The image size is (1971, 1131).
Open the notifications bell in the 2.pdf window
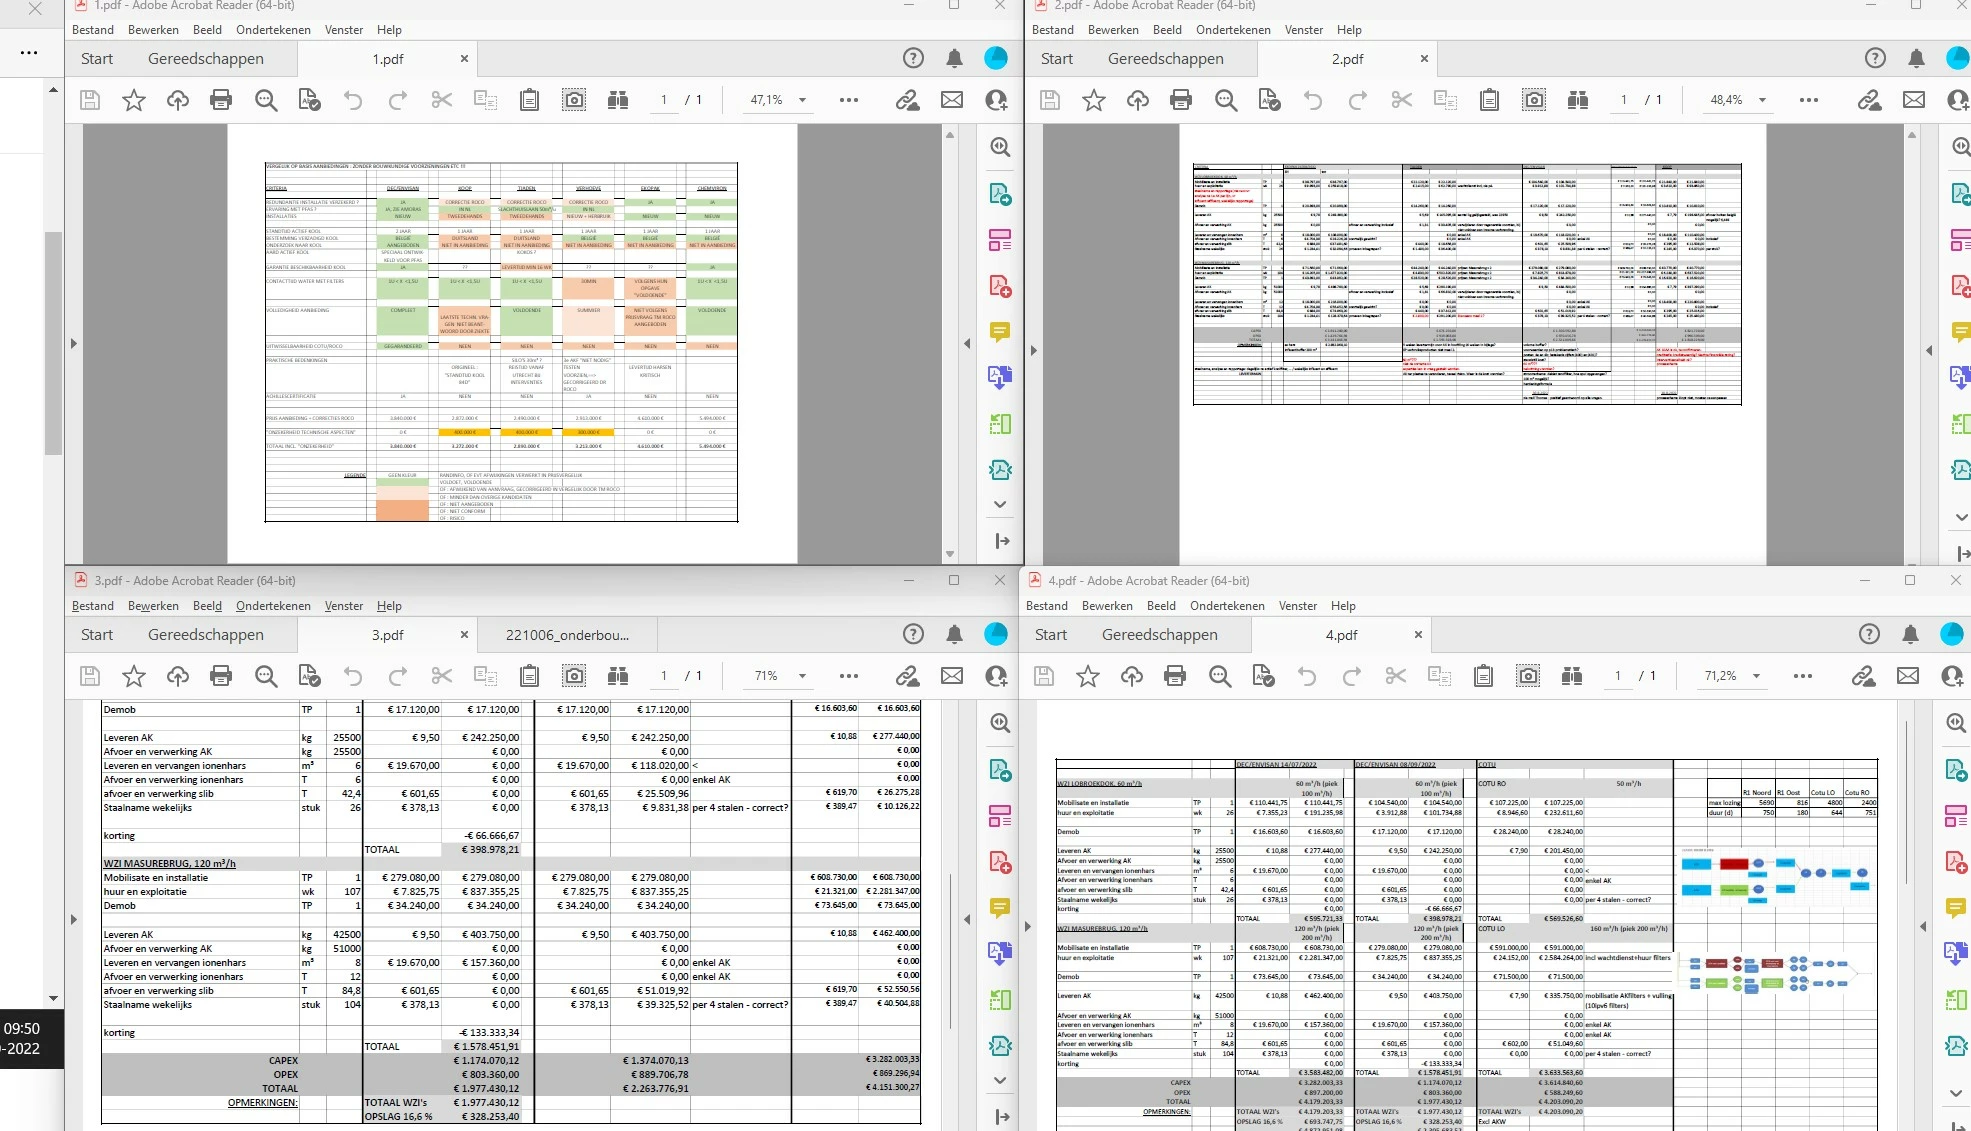tap(1915, 58)
